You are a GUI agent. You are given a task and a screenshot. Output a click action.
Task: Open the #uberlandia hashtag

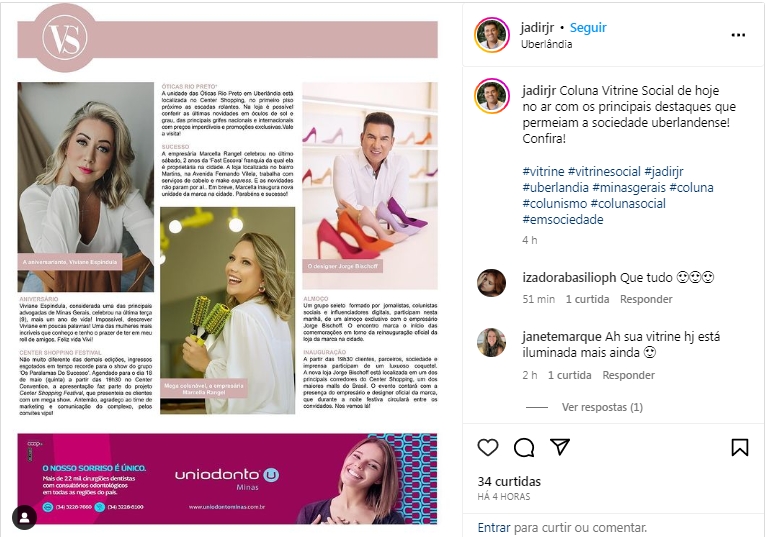555,188
